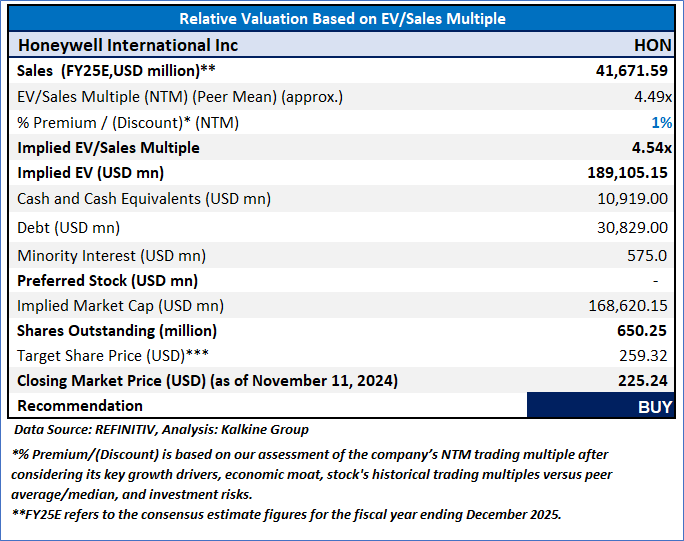Click the ticker symbol 'HON'
Viewport: 684px width, 541px height.
click(652, 45)
